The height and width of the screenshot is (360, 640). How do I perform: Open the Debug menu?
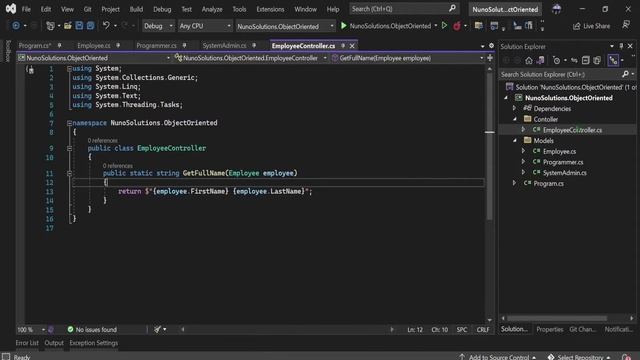point(162,9)
